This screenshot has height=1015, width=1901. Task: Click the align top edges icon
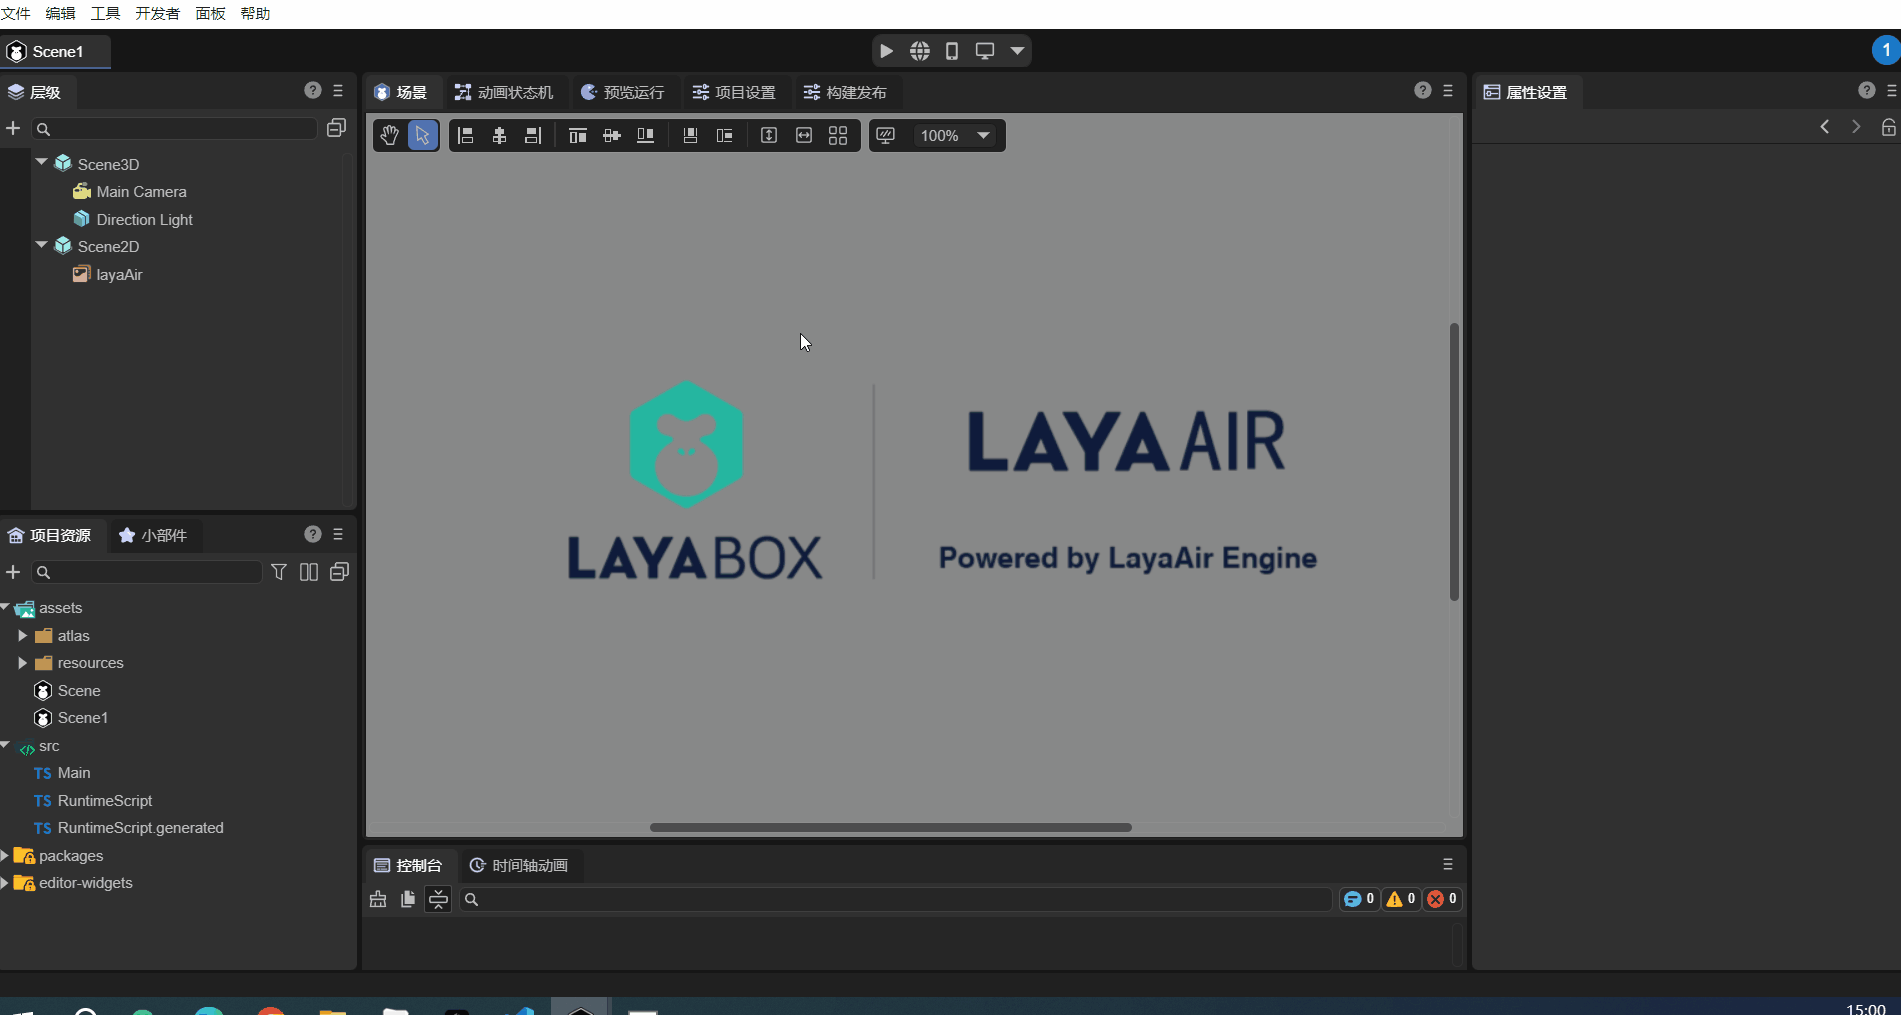(577, 135)
